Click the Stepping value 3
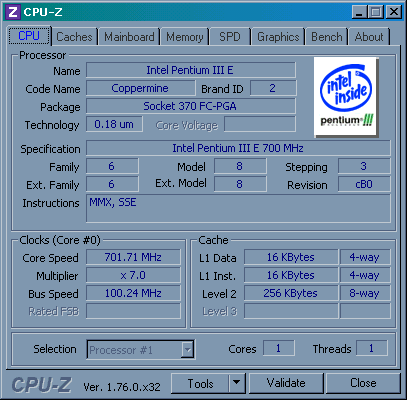This screenshot has height=400, width=407. 364,166
